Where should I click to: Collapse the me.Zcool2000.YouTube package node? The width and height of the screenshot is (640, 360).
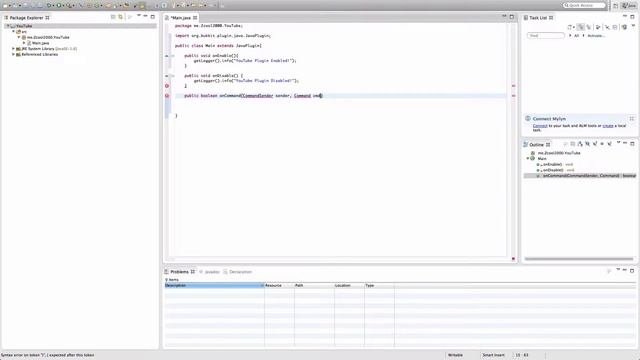19,37
